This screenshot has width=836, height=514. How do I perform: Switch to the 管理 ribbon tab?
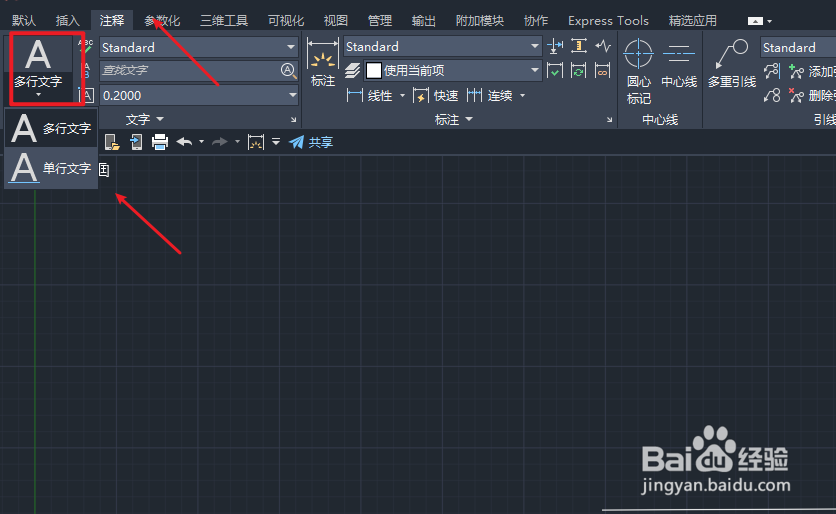pos(380,21)
